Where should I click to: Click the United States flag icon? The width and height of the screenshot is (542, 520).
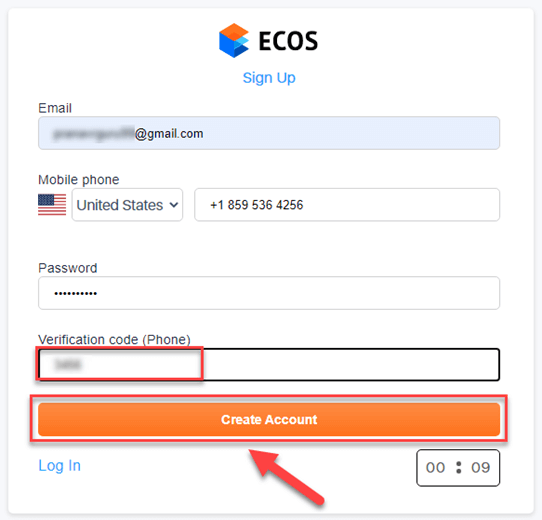click(52, 205)
